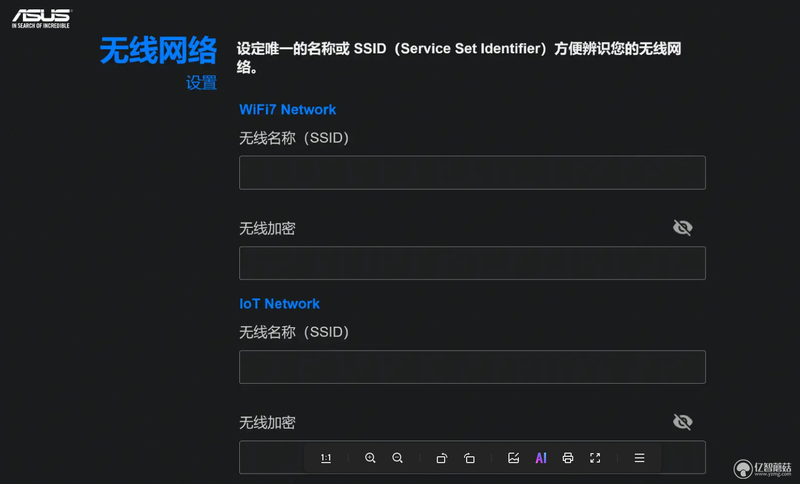
Task: Click the 无线网络 page title
Action: [159, 50]
